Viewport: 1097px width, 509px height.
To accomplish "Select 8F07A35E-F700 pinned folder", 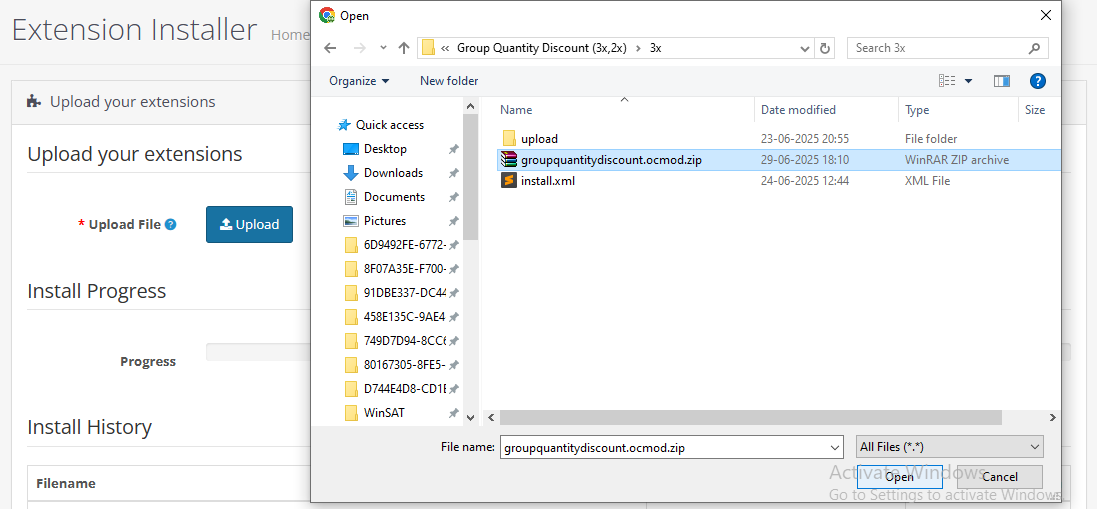I will 404,268.
